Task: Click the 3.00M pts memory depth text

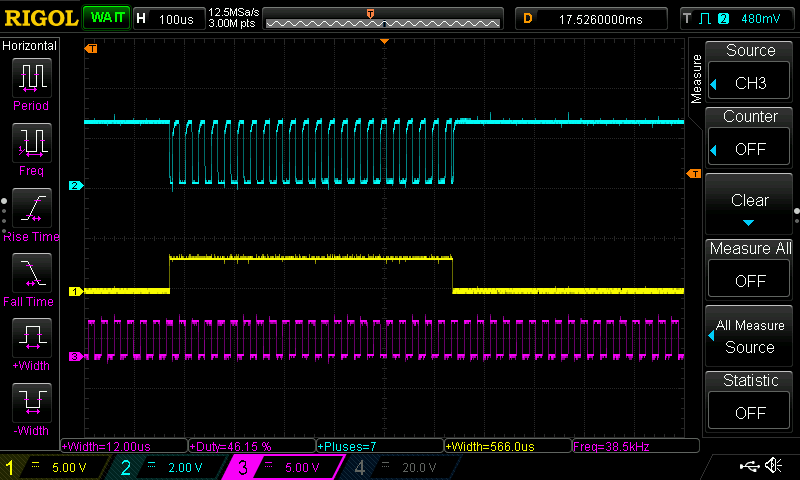Action: click(232, 23)
